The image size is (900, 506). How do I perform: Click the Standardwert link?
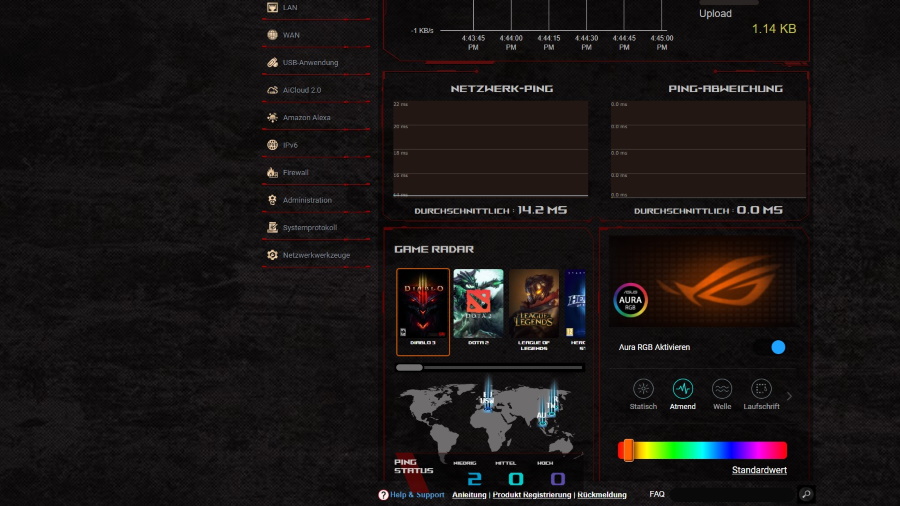759,470
